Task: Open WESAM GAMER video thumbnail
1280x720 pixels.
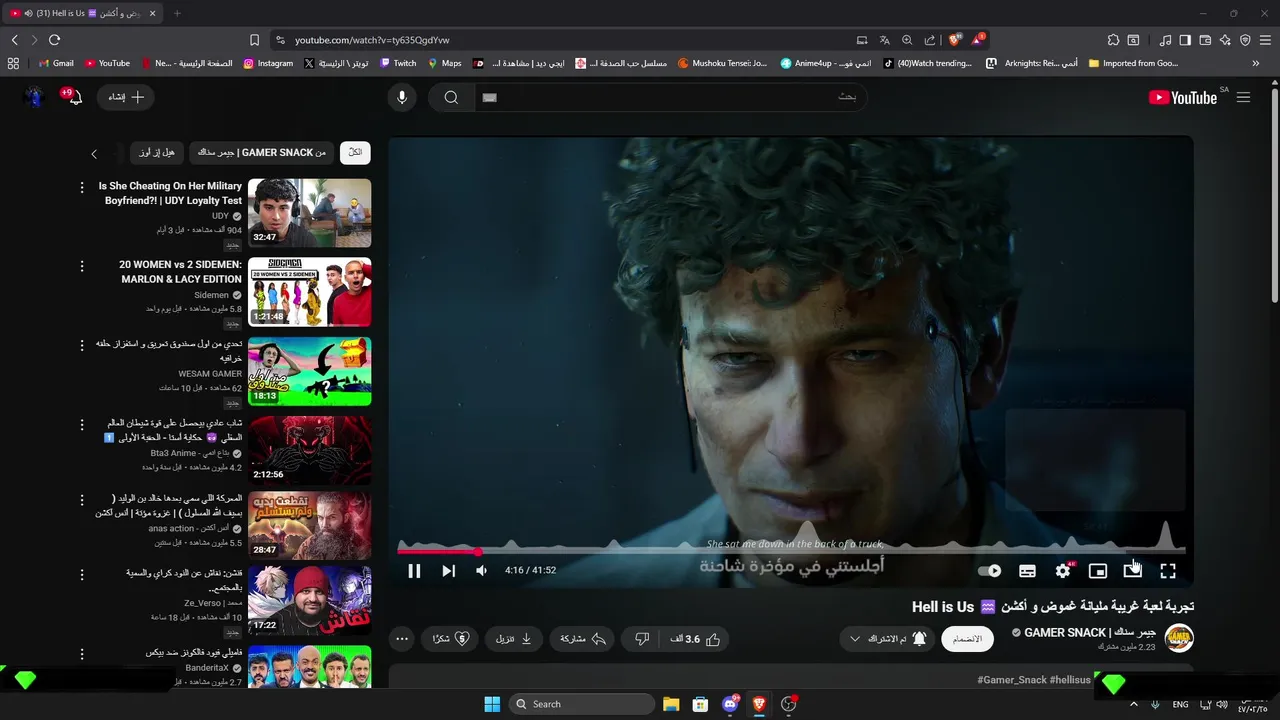Action: click(x=309, y=371)
